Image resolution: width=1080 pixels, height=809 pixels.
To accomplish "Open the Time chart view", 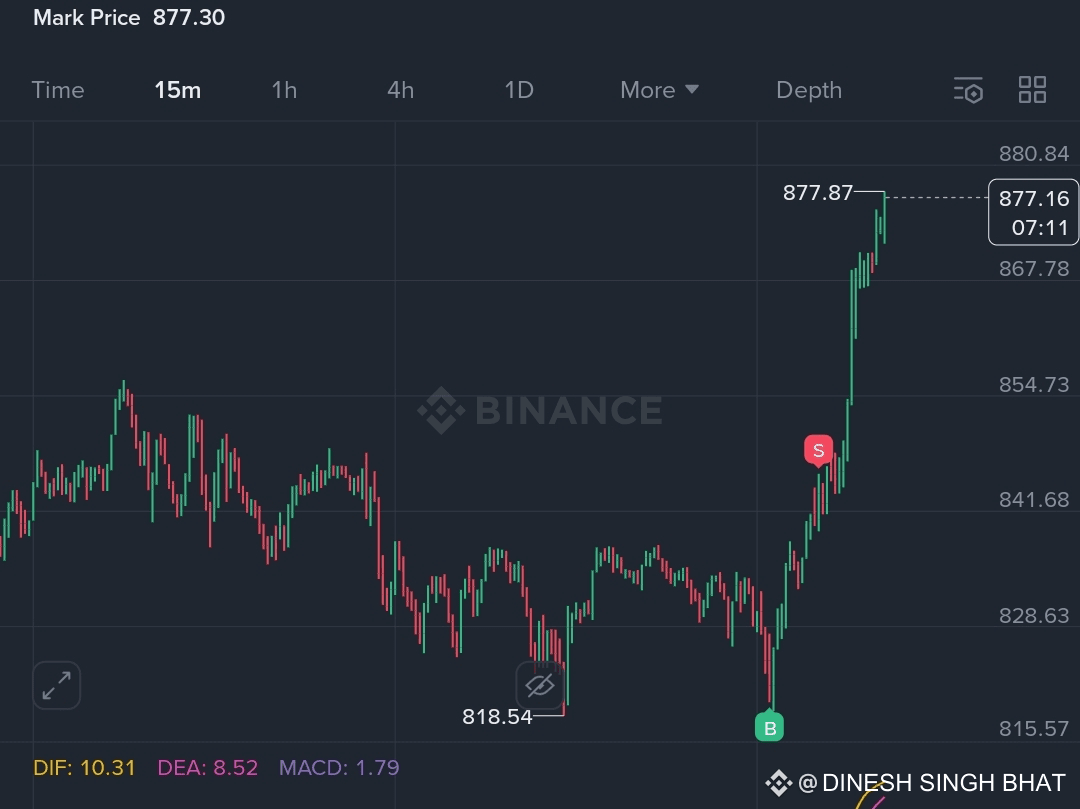I will coord(58,90).
